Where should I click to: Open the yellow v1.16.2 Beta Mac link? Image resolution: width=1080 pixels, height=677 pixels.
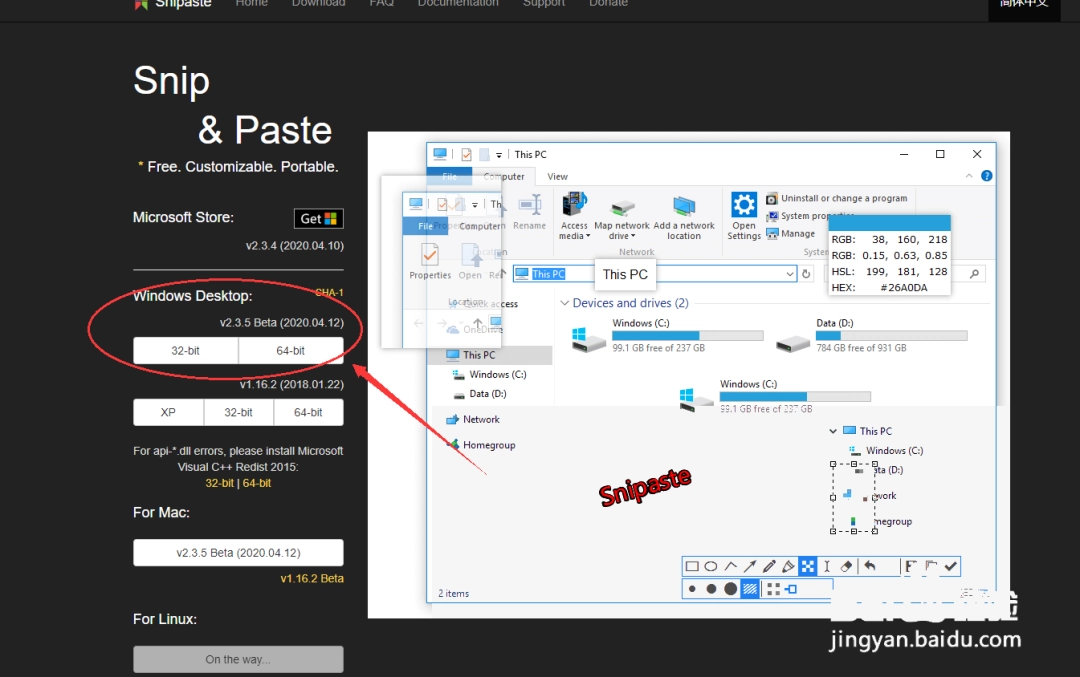coord(312,579)
